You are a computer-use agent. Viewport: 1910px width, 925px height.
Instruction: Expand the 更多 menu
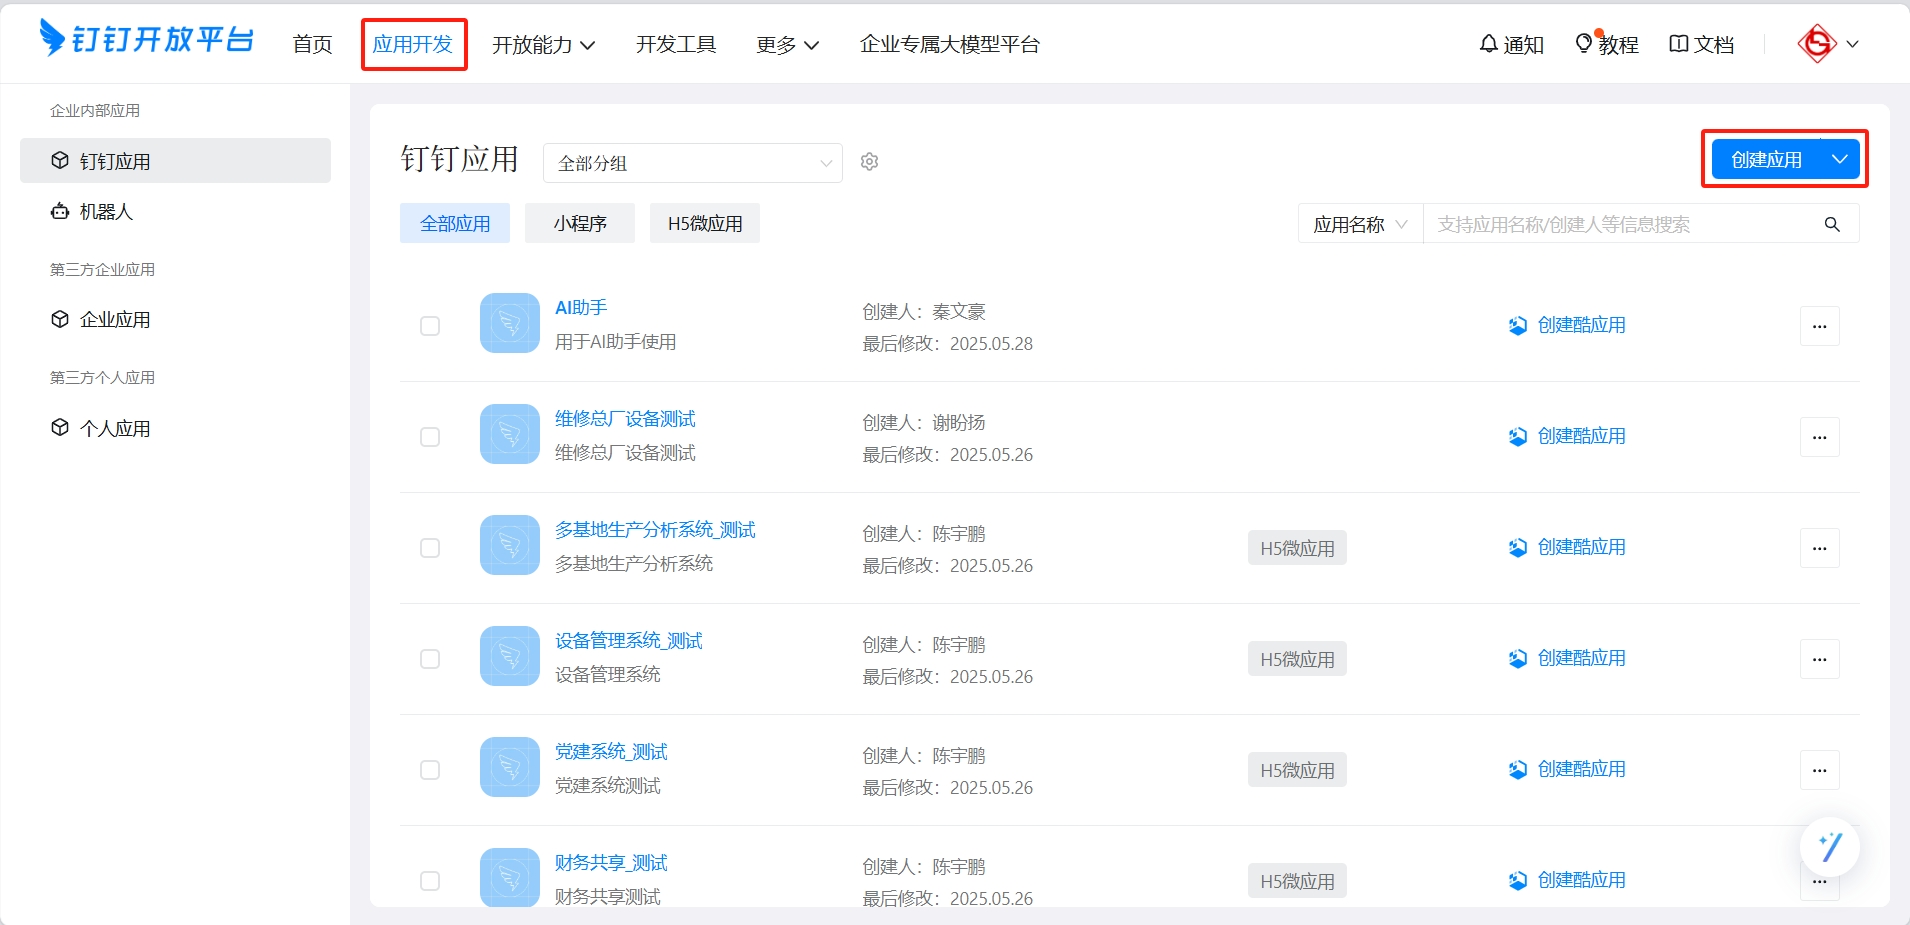pos(788,44)
